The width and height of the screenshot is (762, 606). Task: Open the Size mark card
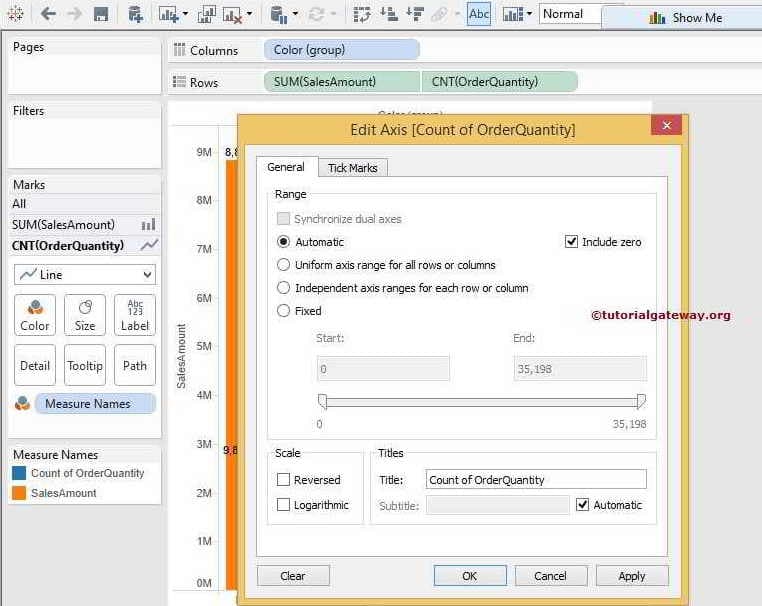85,315
